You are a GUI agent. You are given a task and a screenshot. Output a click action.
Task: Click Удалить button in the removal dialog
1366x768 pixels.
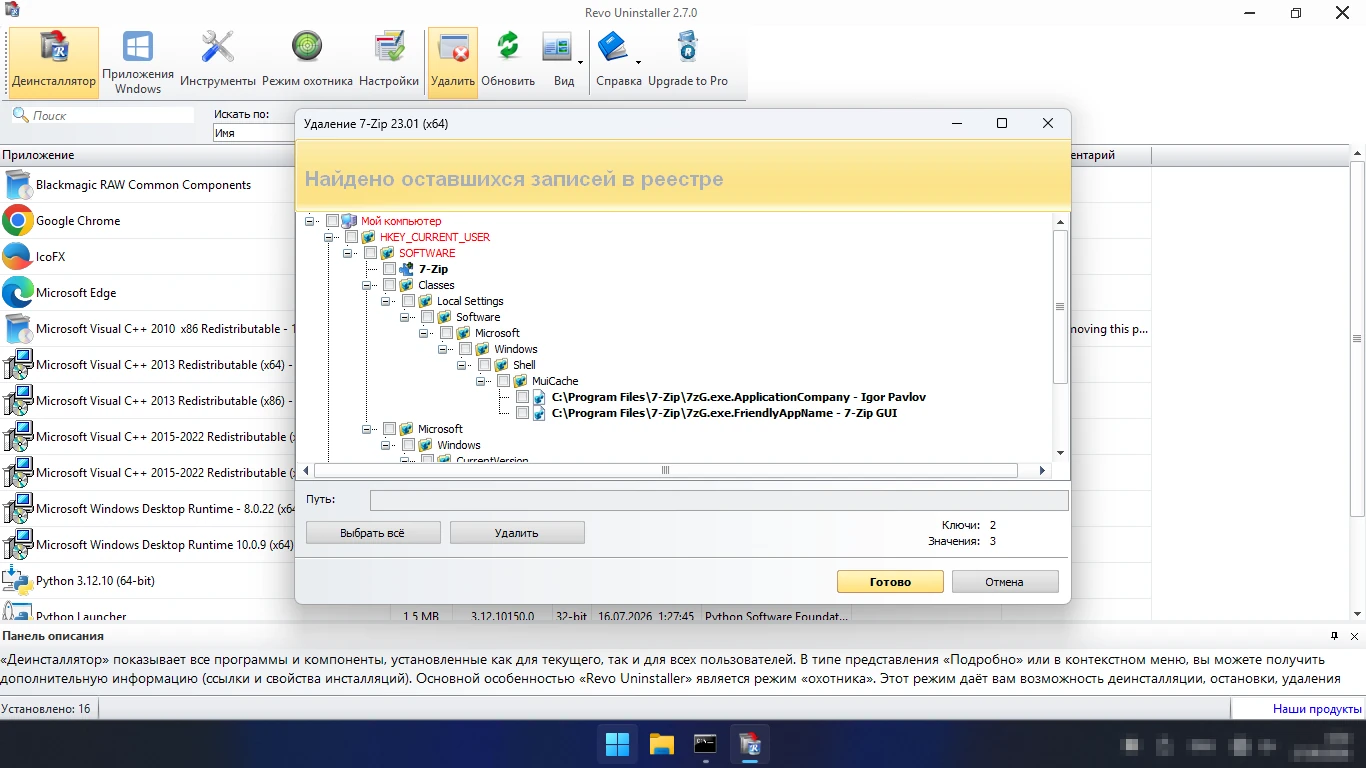coord(517,533)
